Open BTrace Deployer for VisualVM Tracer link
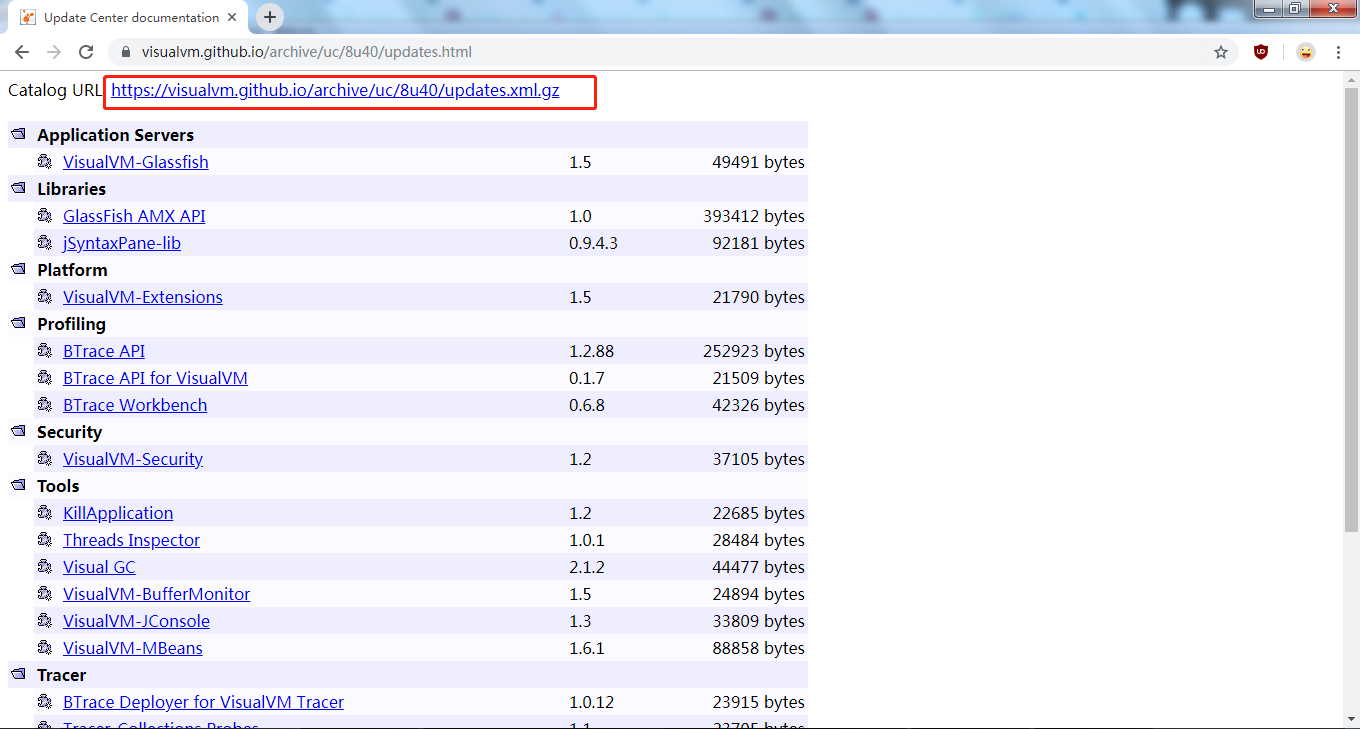 (203, 702)
